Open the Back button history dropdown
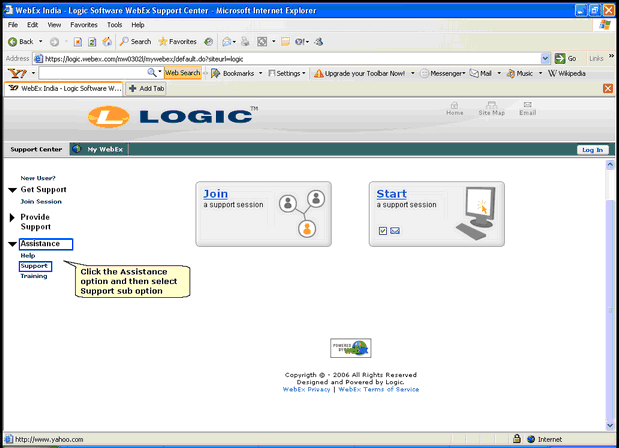 pyautogui.click(x=40, y=41)
